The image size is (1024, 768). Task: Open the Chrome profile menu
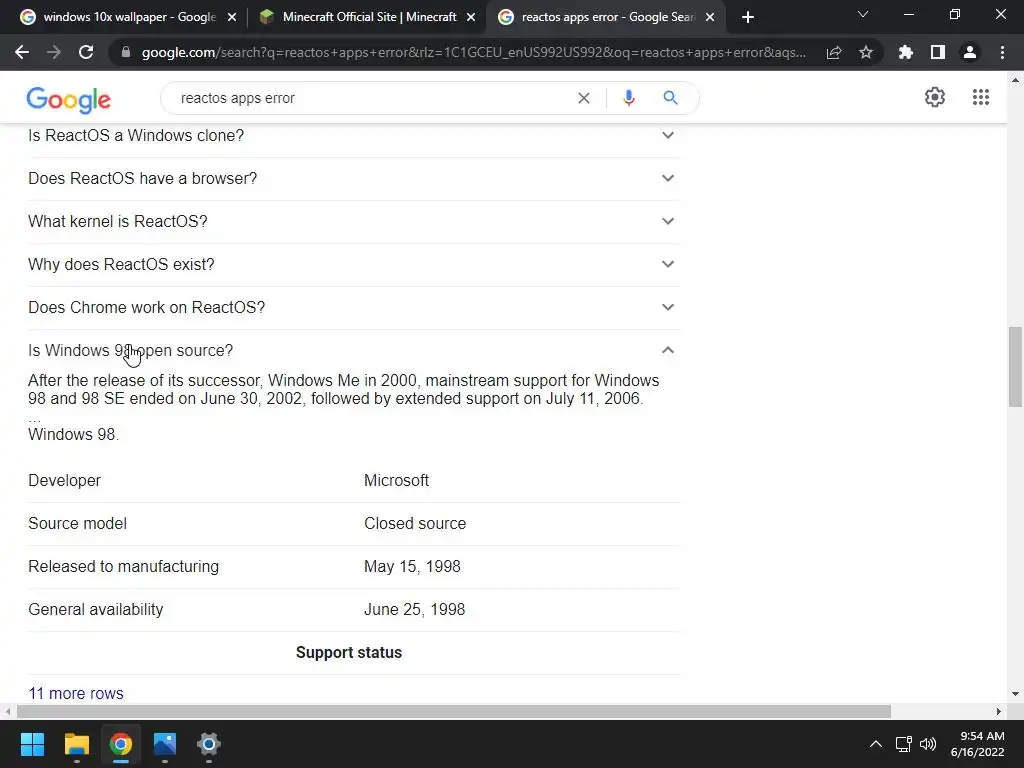(x=970, y=52)
